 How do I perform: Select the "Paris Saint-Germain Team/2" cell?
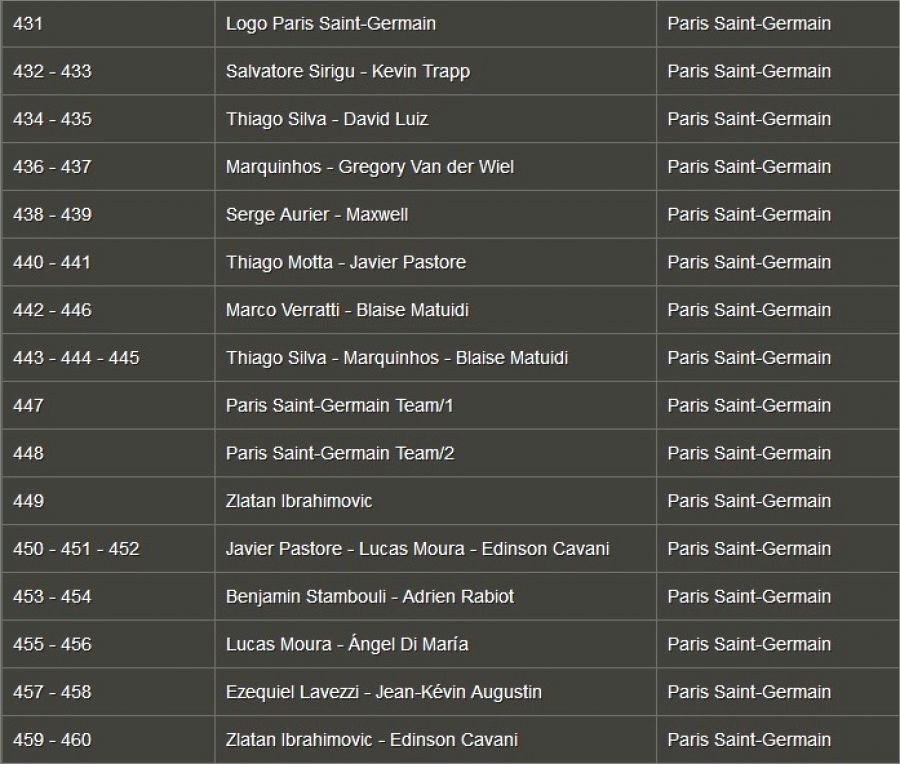tap(340, 453)
